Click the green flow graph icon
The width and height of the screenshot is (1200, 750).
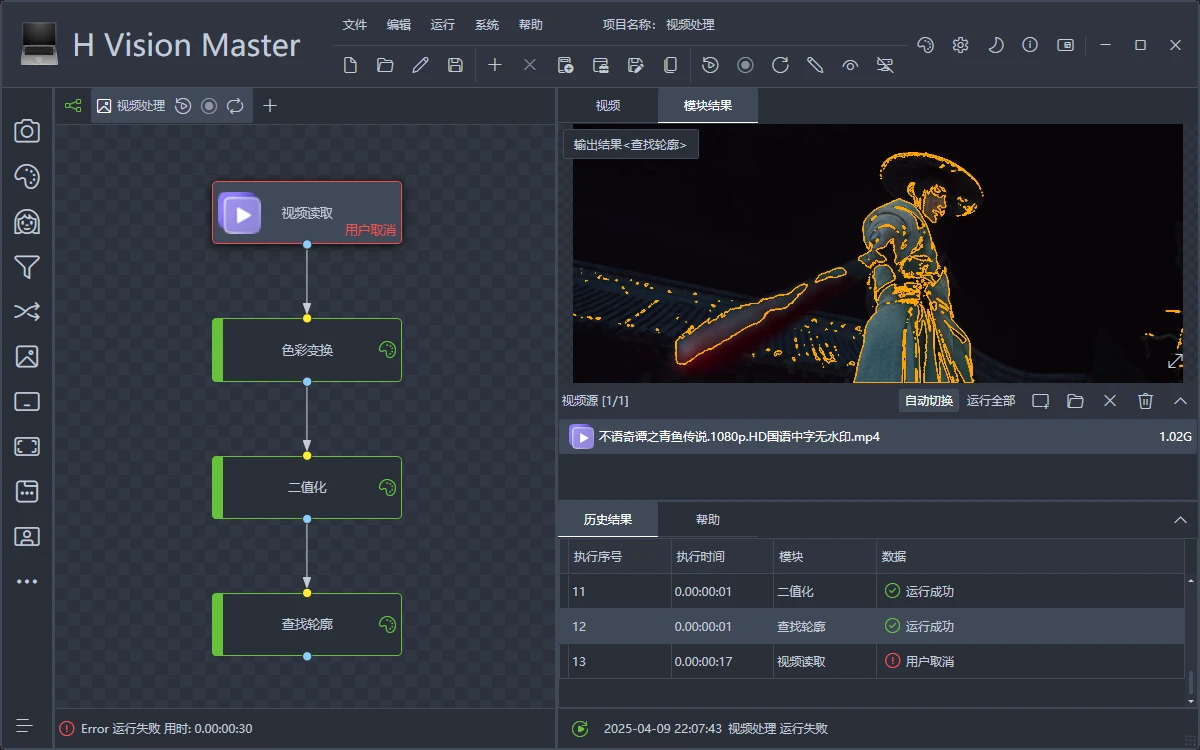pos(73,105)
